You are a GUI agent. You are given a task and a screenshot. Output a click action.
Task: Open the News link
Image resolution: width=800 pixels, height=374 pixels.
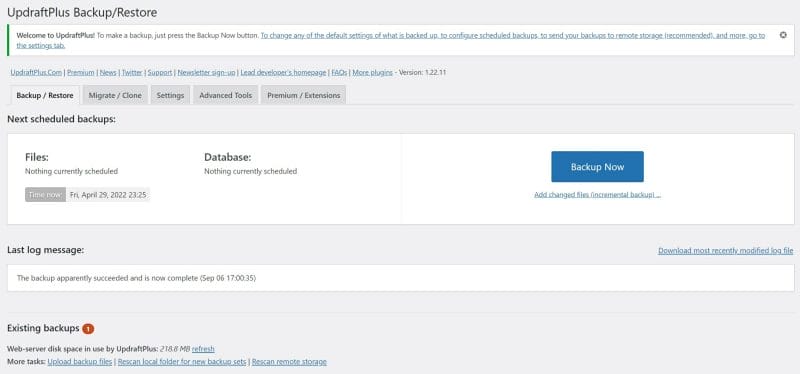pyautogui.click(x=108, y=72)
